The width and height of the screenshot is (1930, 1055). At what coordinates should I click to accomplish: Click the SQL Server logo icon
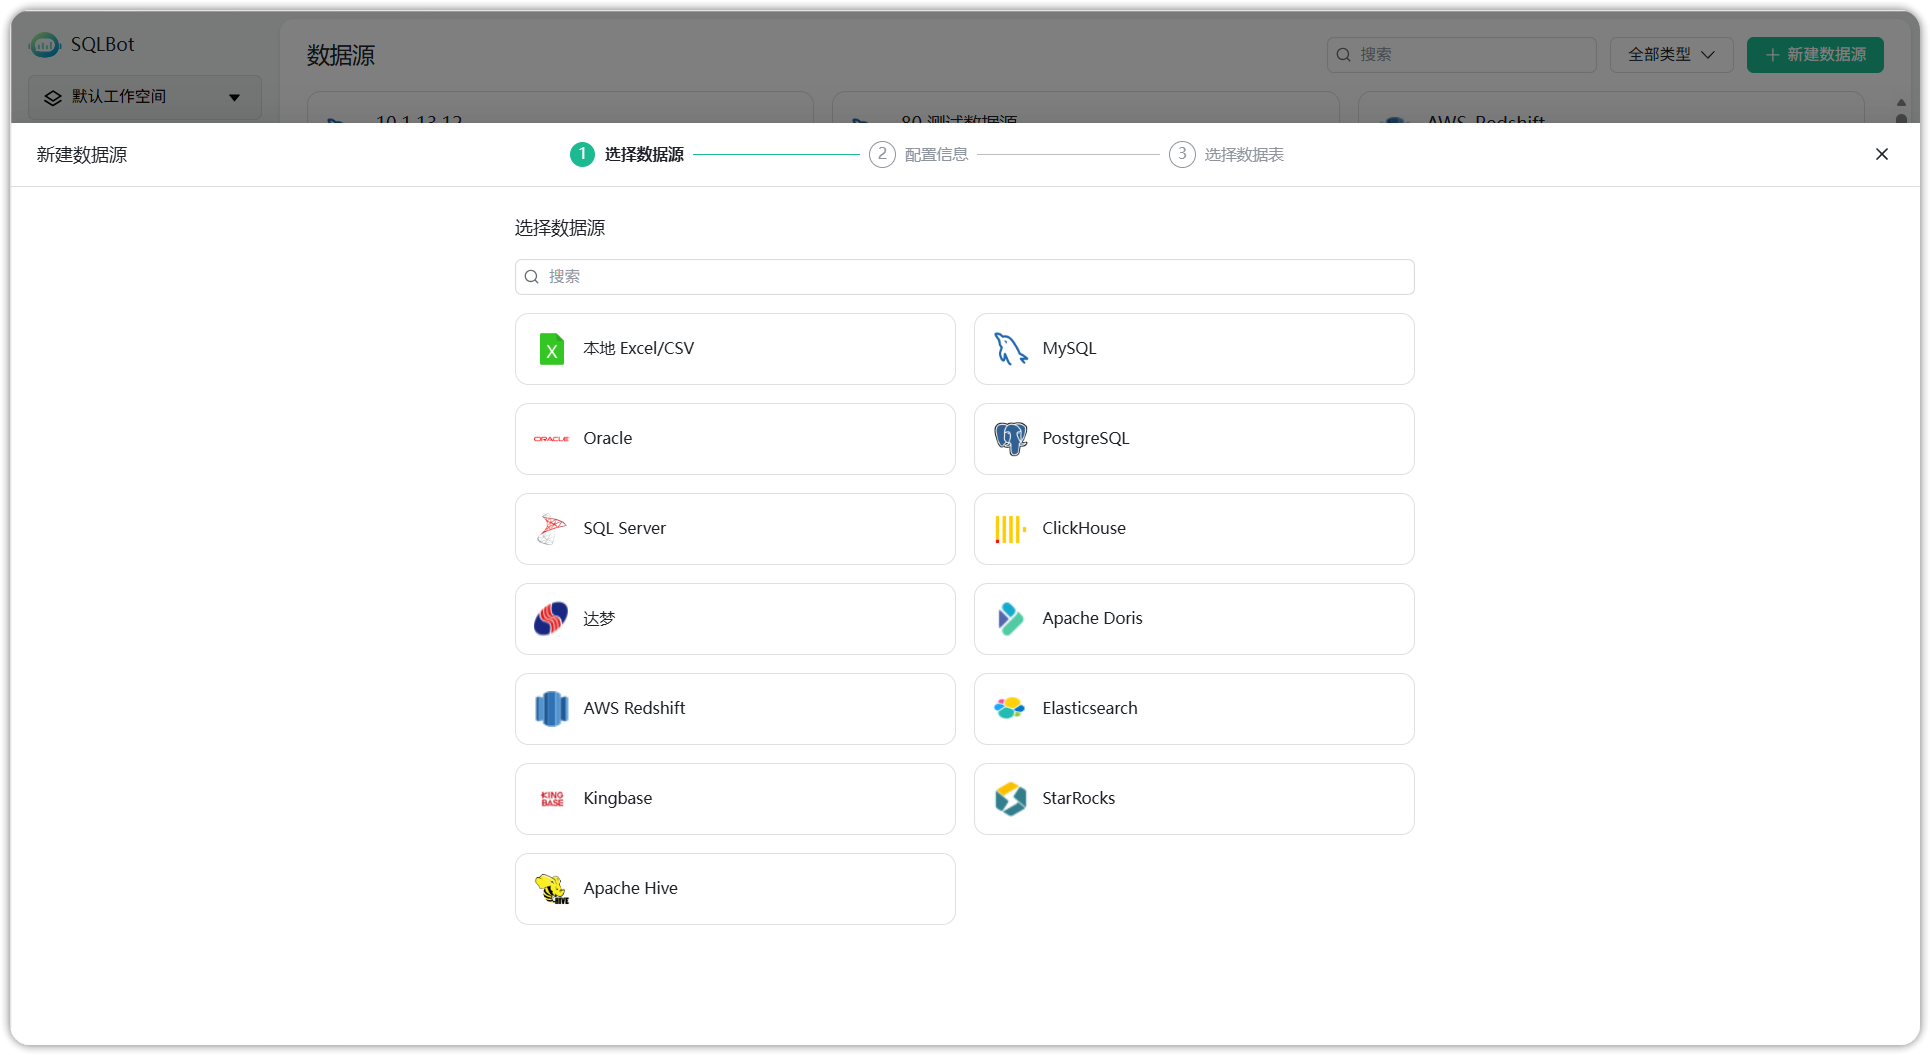pyautogui.click(x=551, y=529)
